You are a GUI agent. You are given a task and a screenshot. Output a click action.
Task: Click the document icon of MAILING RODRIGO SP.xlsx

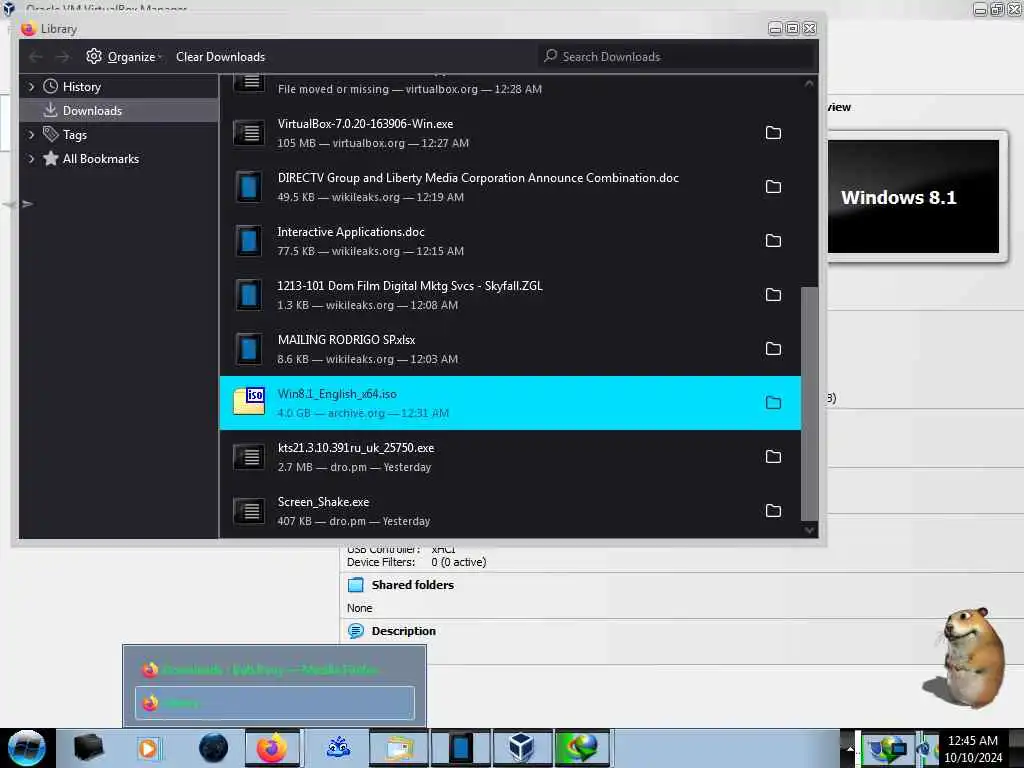(249, 349)
